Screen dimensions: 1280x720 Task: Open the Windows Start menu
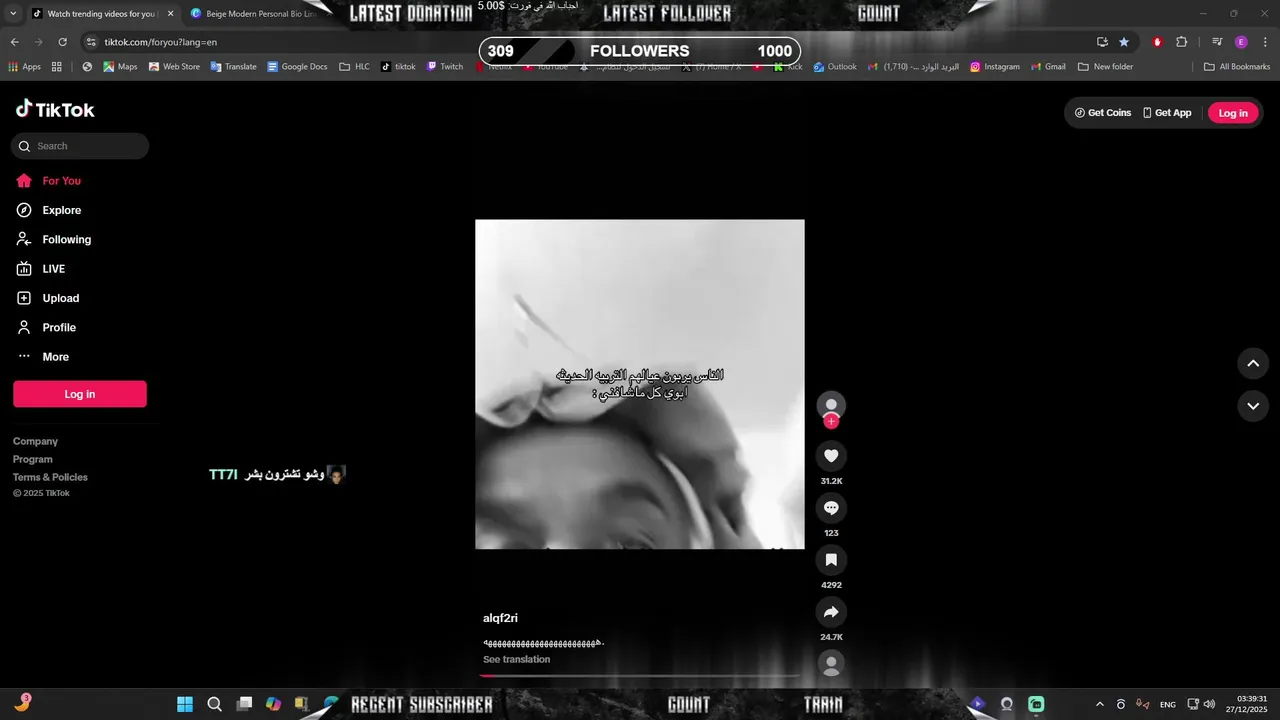click(x=185, y=704)
